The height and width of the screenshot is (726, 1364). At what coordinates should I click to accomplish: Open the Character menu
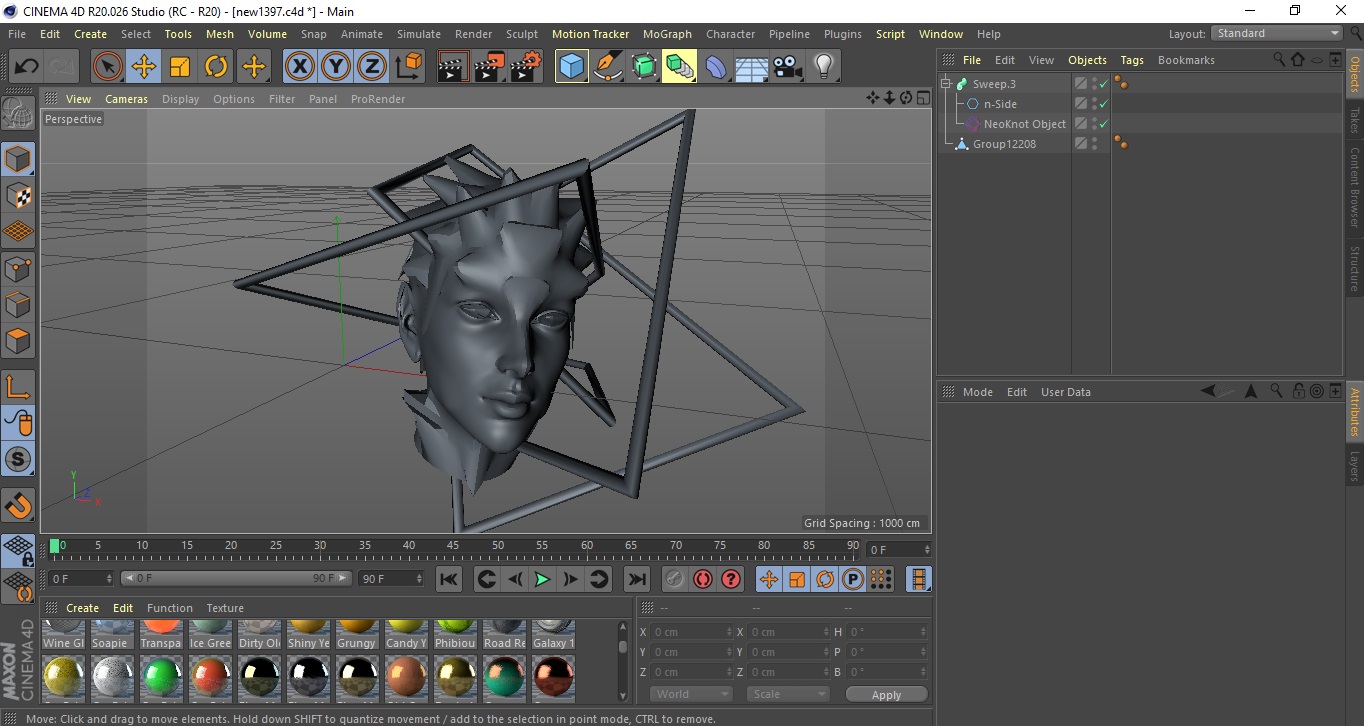coord(731,34)
